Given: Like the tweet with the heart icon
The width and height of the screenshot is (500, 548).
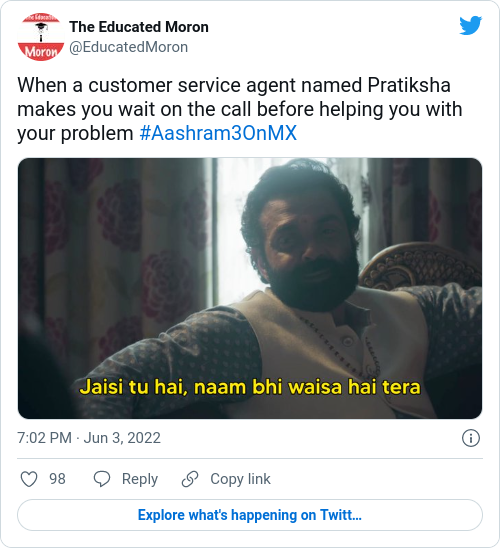Looking at the screenshot, I should tap(29, 479).
